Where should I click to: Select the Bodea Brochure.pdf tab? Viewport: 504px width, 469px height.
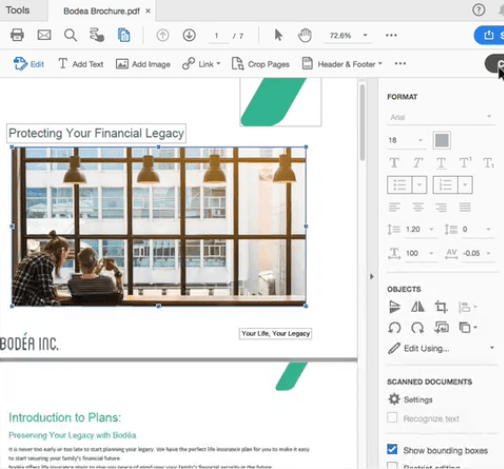101,11
